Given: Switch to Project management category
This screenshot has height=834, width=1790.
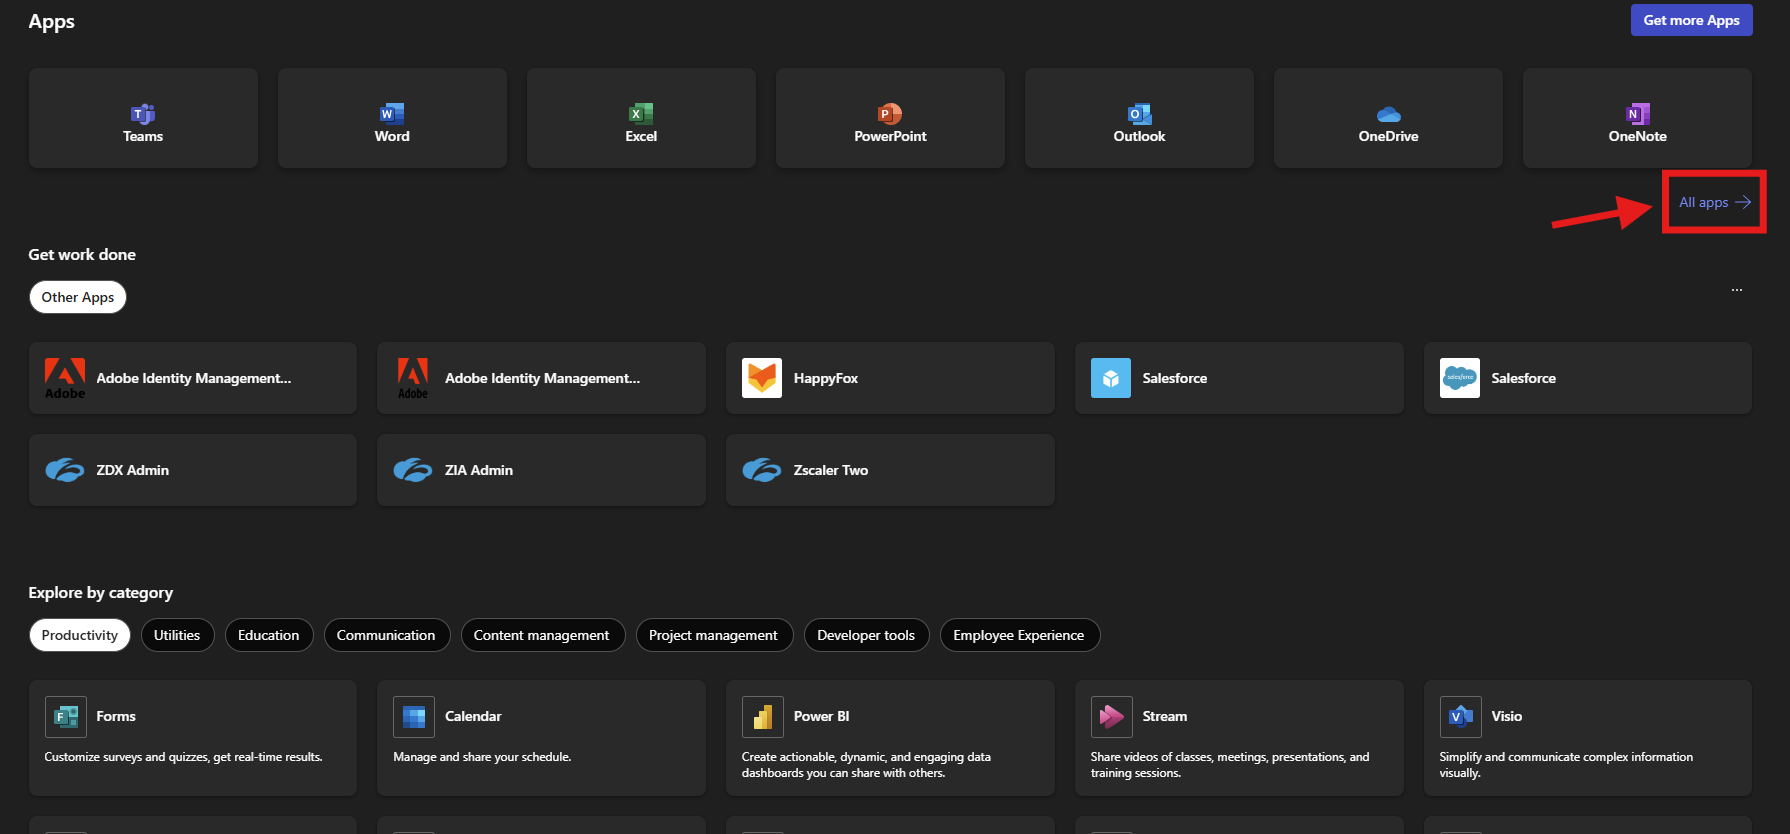Looking at the screenshot, I should pos(714,635).
